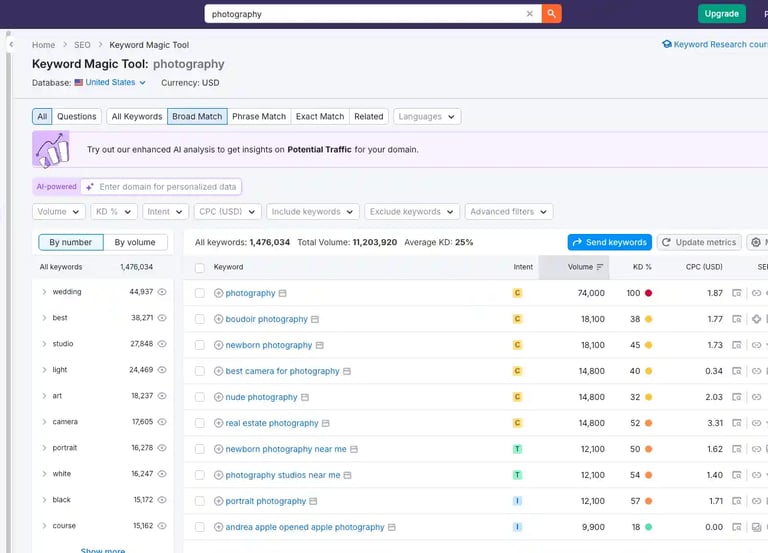Viewport: 768px width, 553px height.
Task: Add 'best camera for photography' plus icon
Action: tap(218, 371)
